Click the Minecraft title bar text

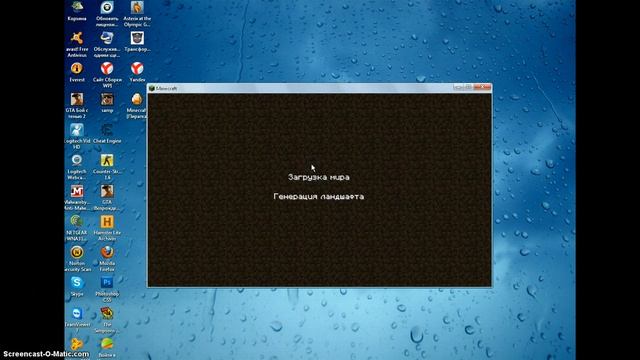coord(167,88)
